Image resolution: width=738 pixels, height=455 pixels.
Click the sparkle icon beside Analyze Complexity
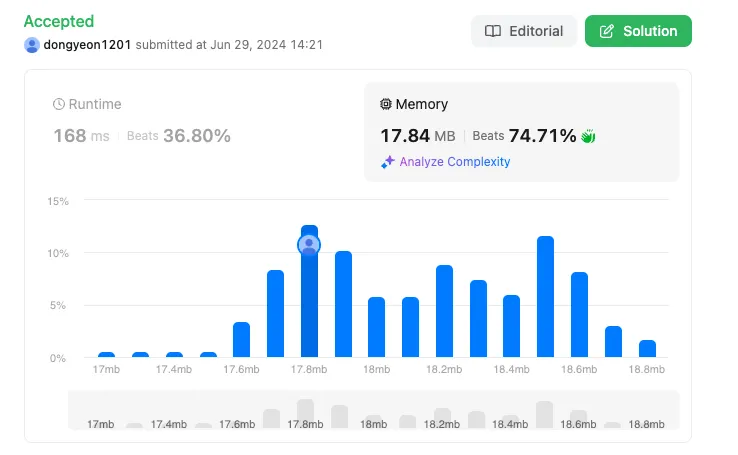click(x=388, y=162)
